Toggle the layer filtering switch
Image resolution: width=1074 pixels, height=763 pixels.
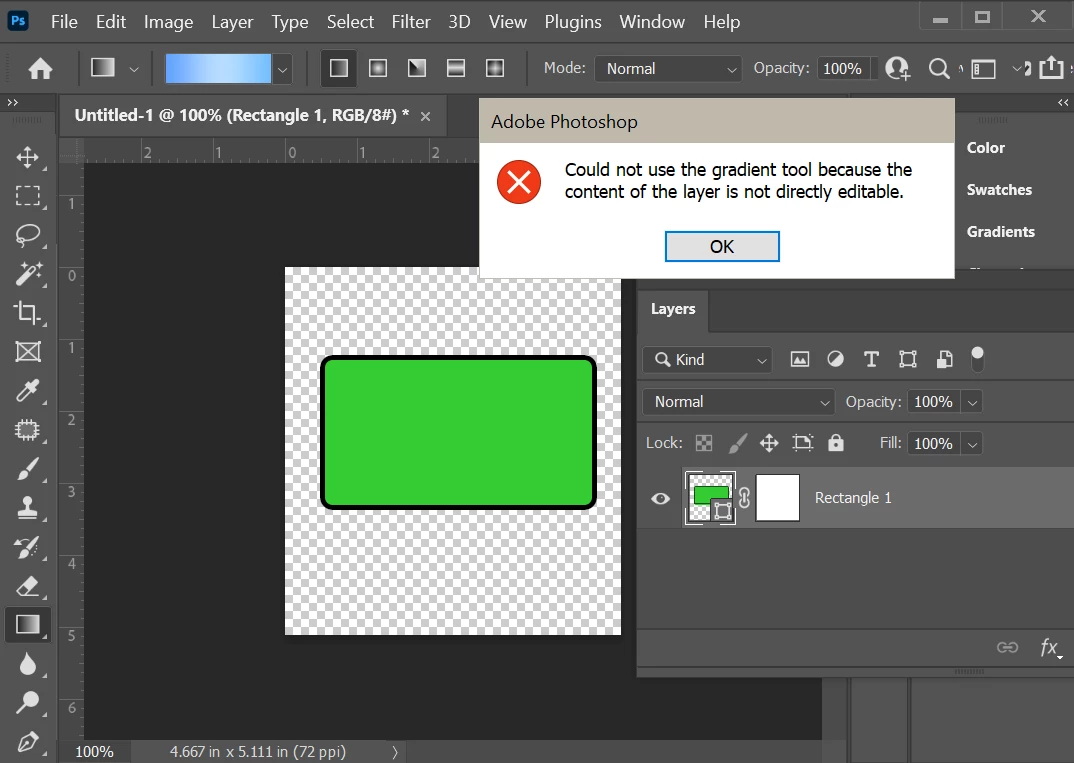pyautogui.click(x=977, y=359)
